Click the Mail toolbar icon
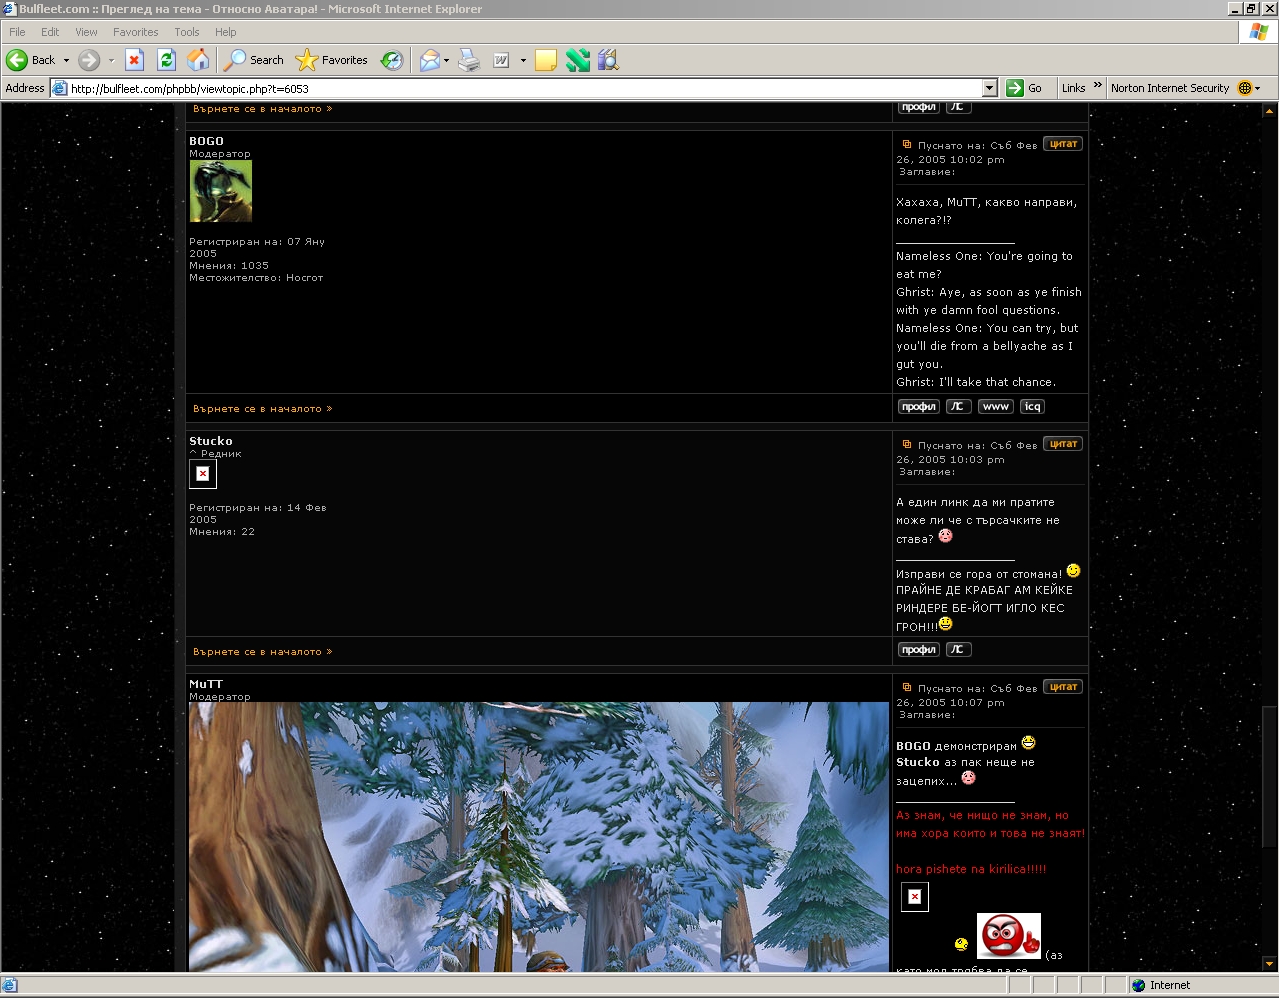This screenshot has width=1279, height=998. [429, 60]
